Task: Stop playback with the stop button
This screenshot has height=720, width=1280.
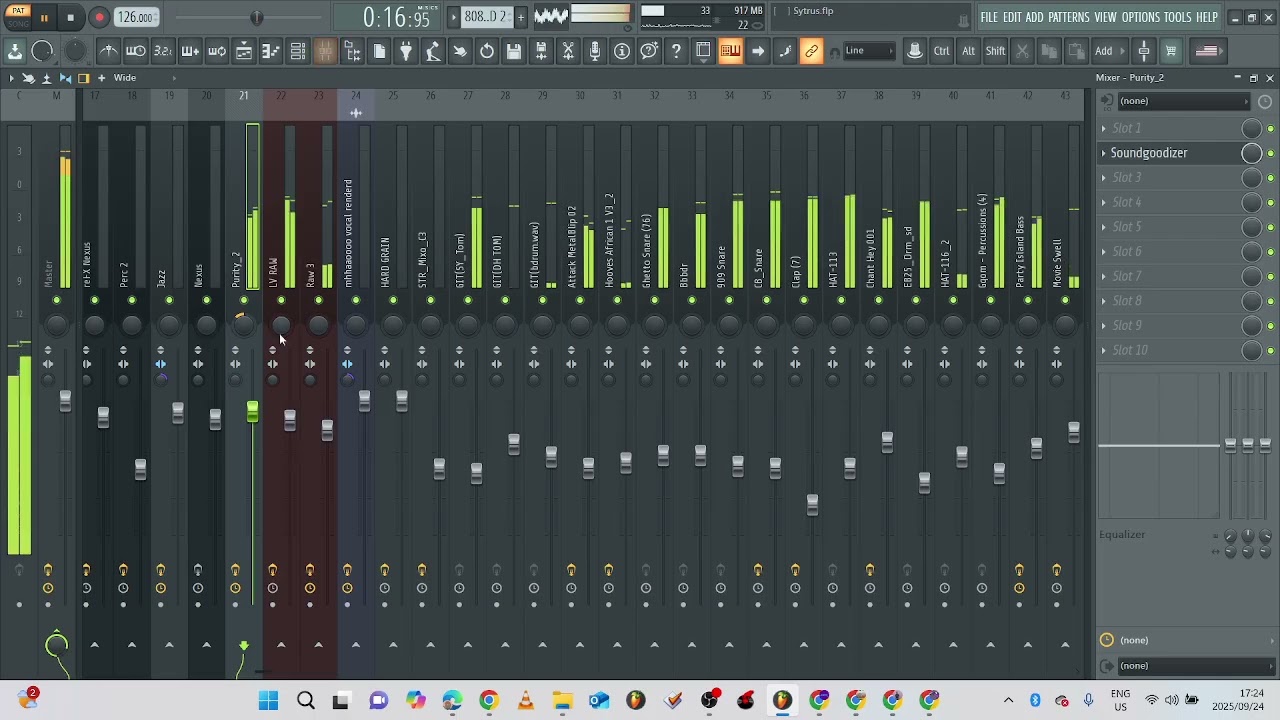Action: tap(70, 17)
